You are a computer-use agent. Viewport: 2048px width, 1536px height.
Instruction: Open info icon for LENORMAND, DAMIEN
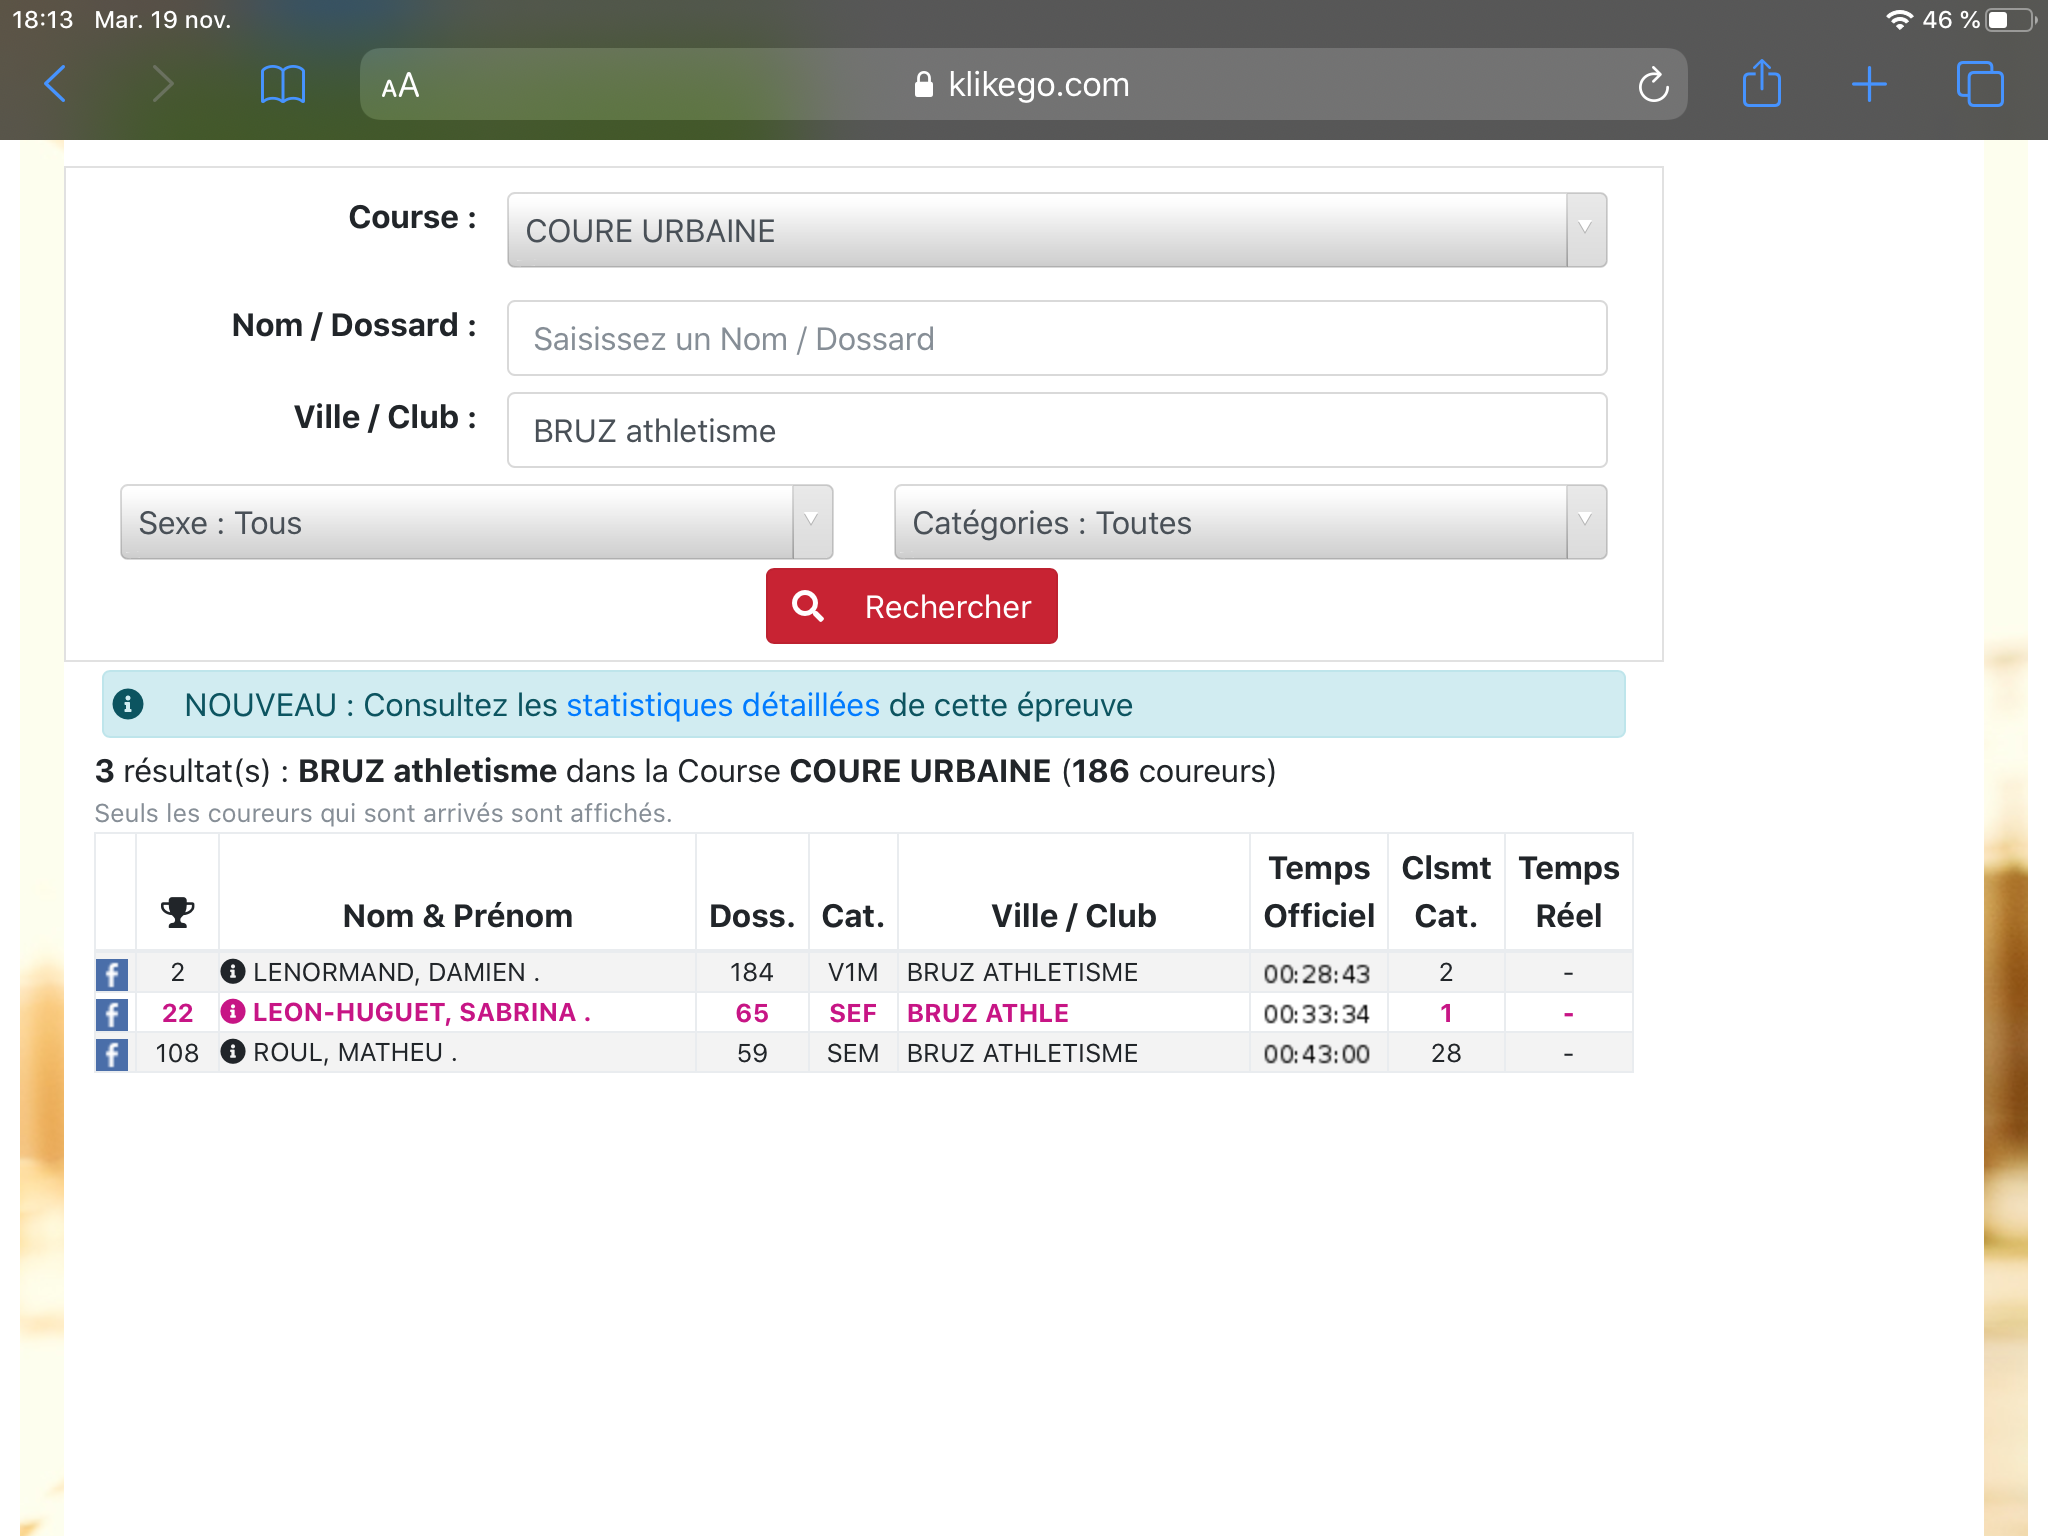(233, 971)
